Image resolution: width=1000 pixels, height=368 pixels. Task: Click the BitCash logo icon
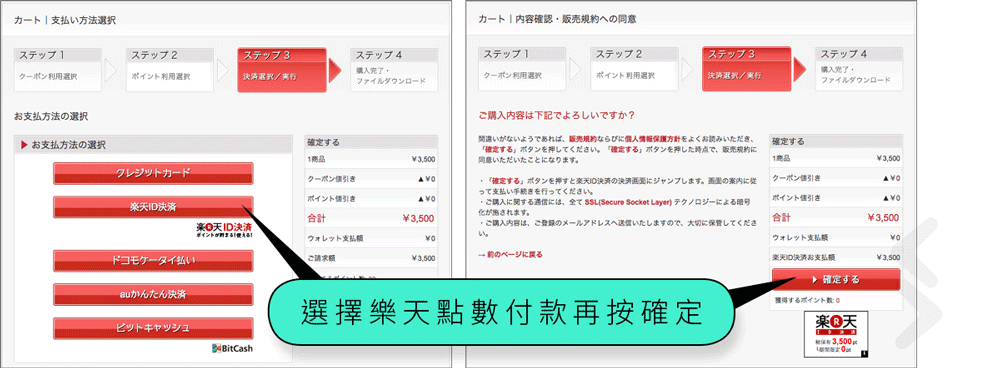(232, 348)
